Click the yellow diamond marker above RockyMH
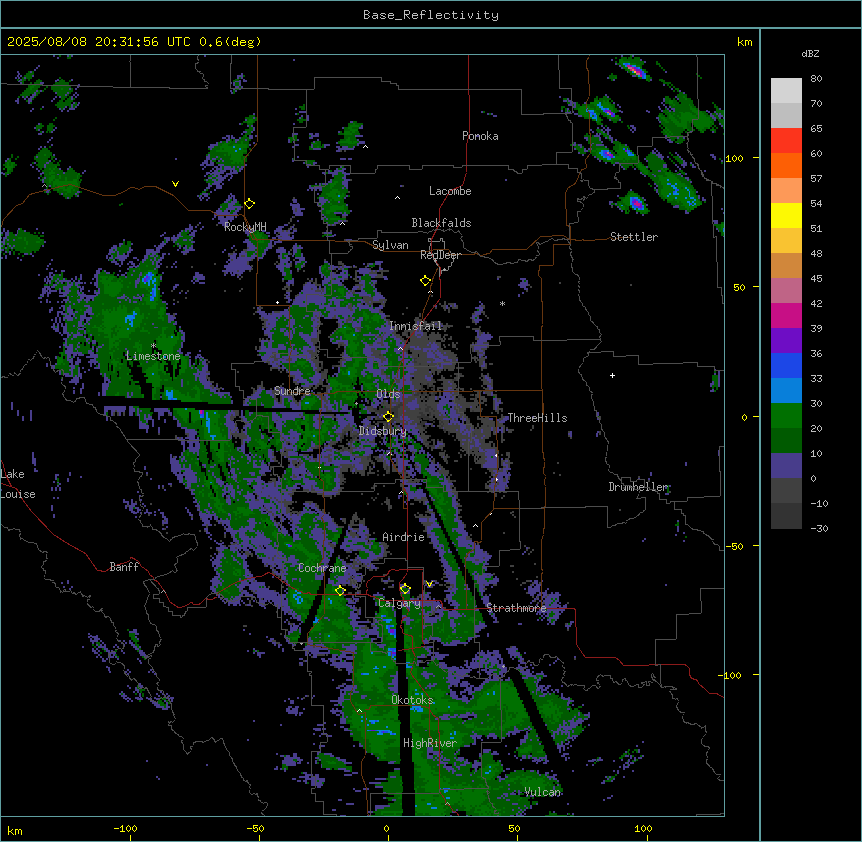The height and width of the screenshot is (842, 862). point(250,204)
